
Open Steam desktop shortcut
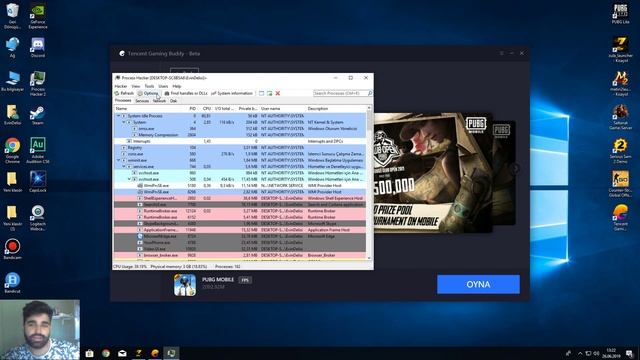click(38, 116)
